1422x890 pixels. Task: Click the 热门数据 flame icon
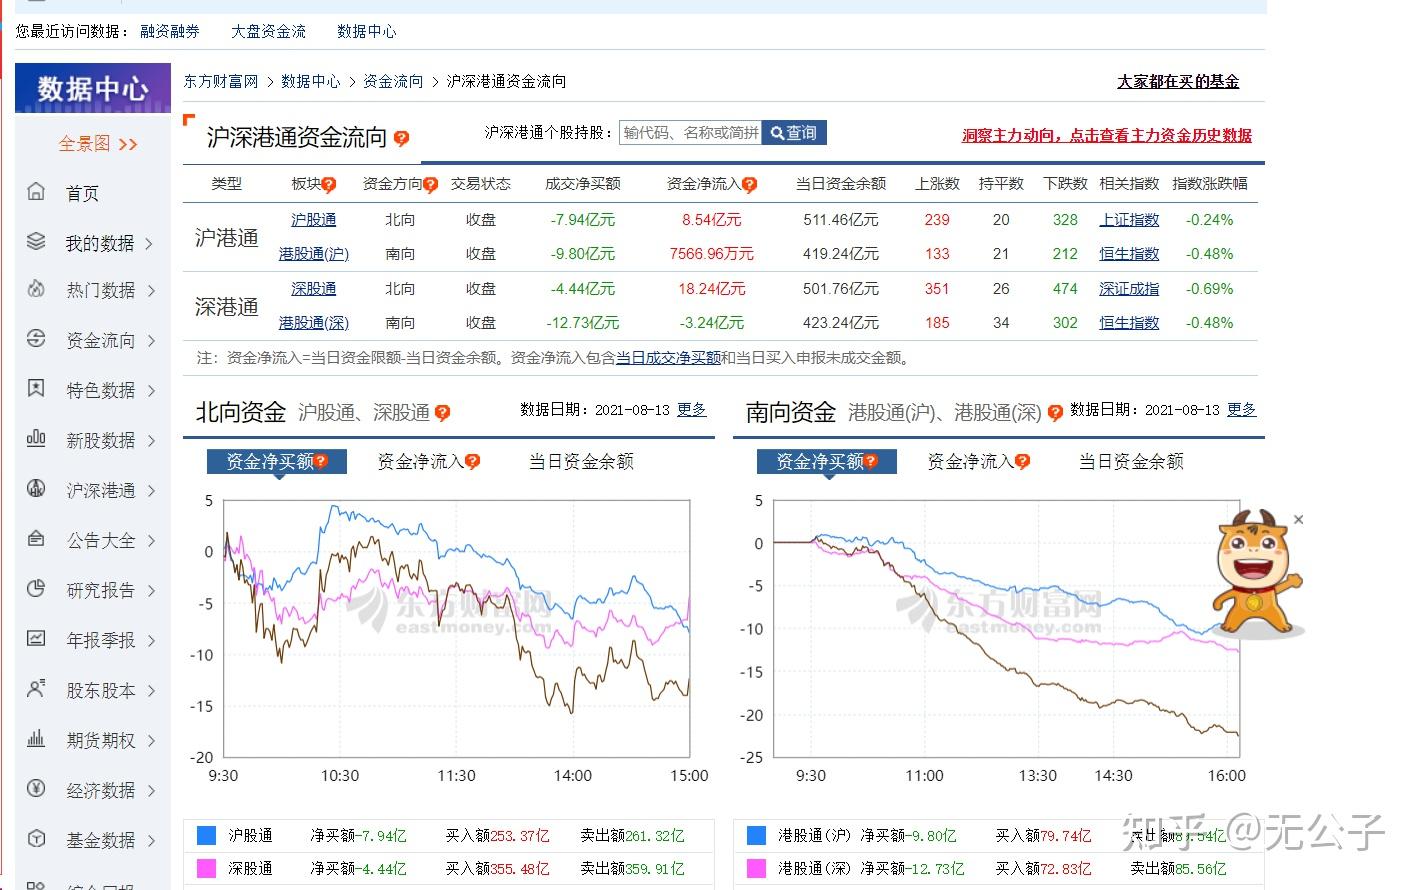pyautogui.click(x=36, y=289)
